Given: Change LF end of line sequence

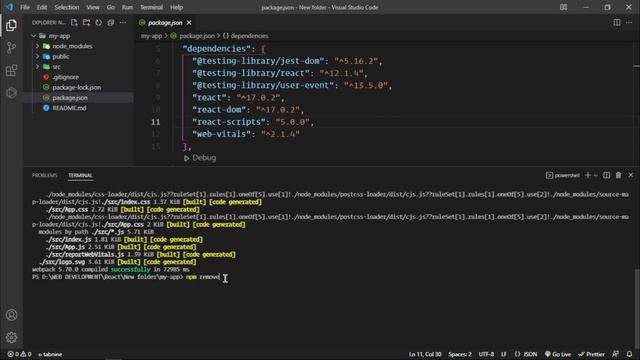Looking at the screenshot, I should (504, 354).
